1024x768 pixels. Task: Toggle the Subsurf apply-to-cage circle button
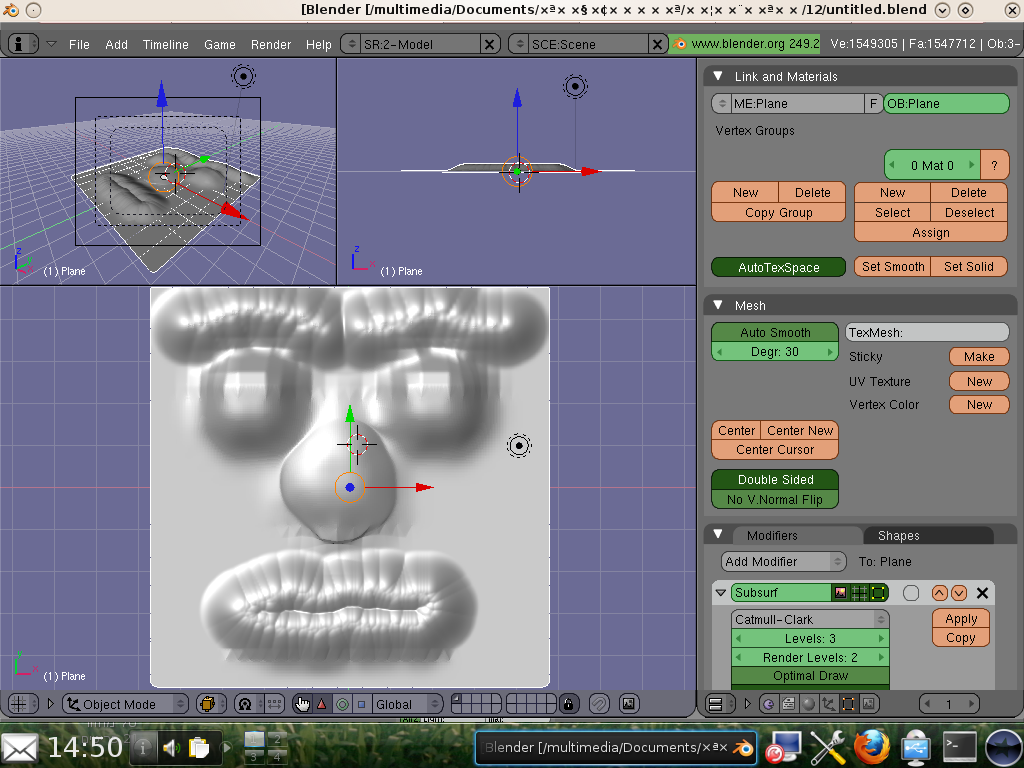click(x=911, y=593)
